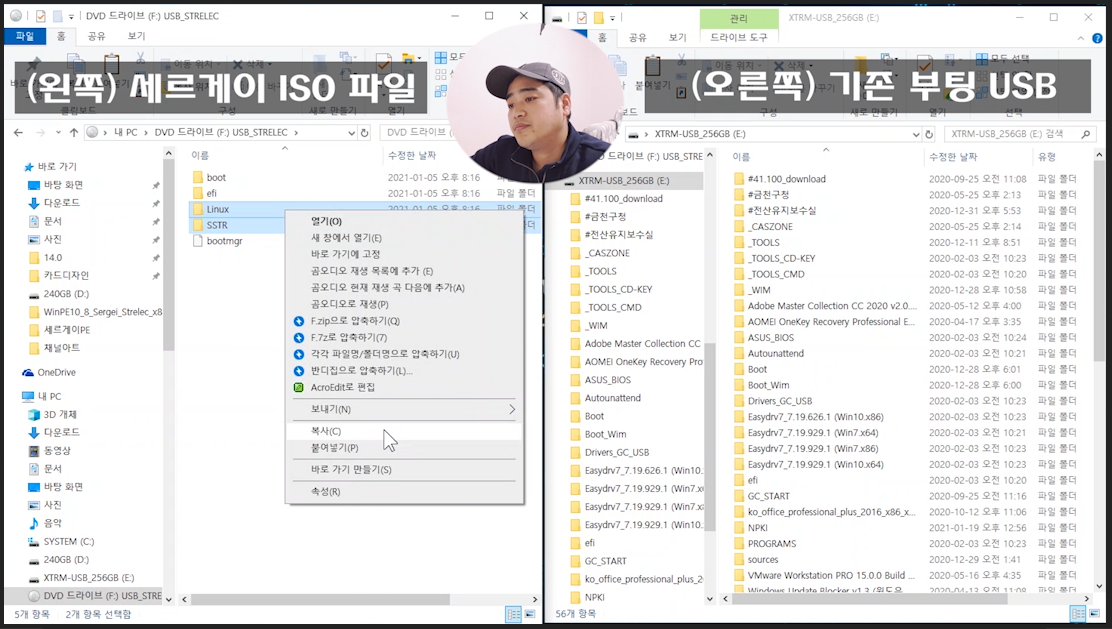The image size is (1112, 629).
Task: Select the boot folder in left window
Action: point(216,177)
